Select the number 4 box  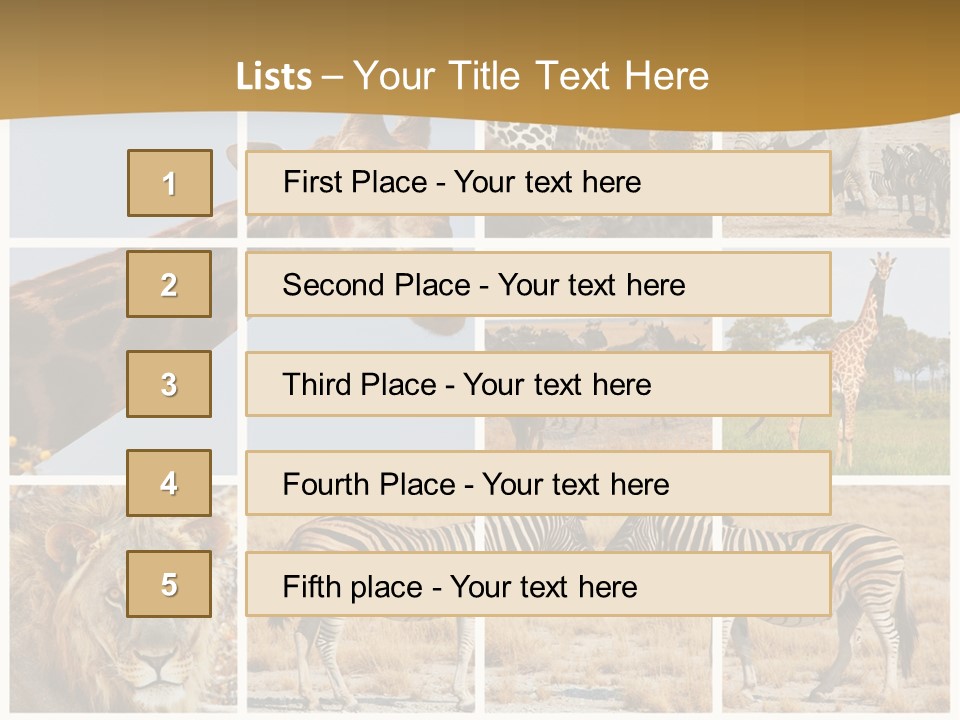[169, 484]
